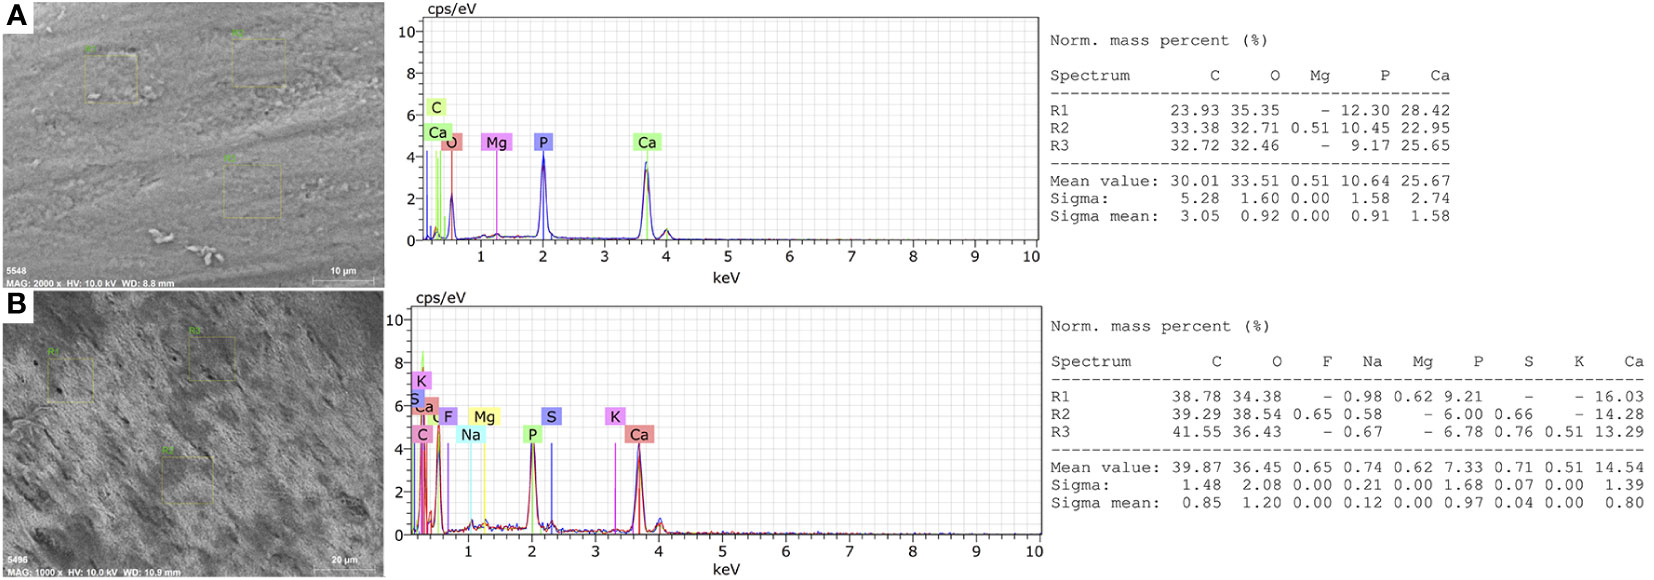Click the sulfur value 0.76 in table B
Viewport: 1654px width, 580px height.
(x=1514, y=432)
